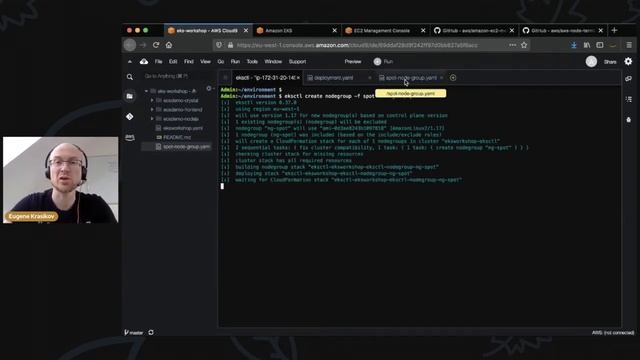Open the Window menu
This screenshot has width=640, height=360.
coord(273,62)
